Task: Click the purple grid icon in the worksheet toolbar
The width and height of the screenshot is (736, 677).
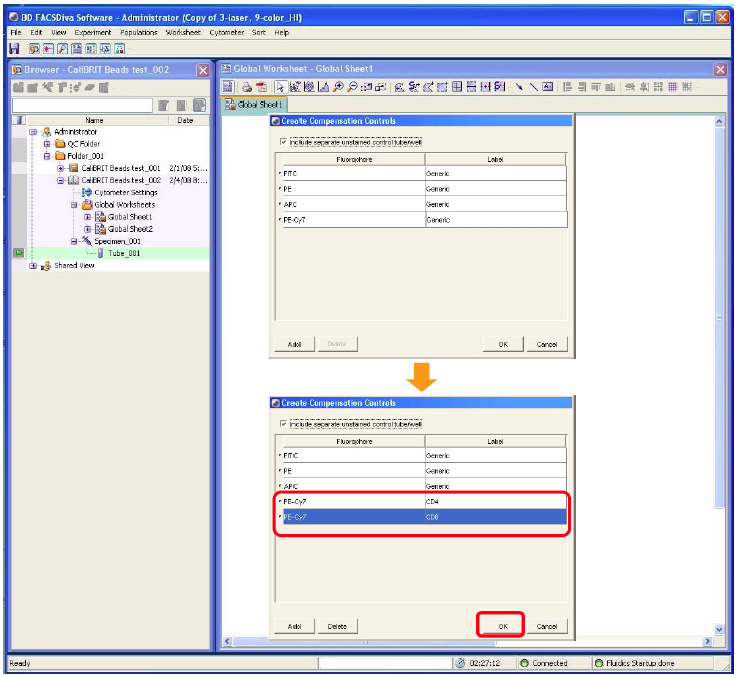Action: pyautogui.click(x=673, y=87)
